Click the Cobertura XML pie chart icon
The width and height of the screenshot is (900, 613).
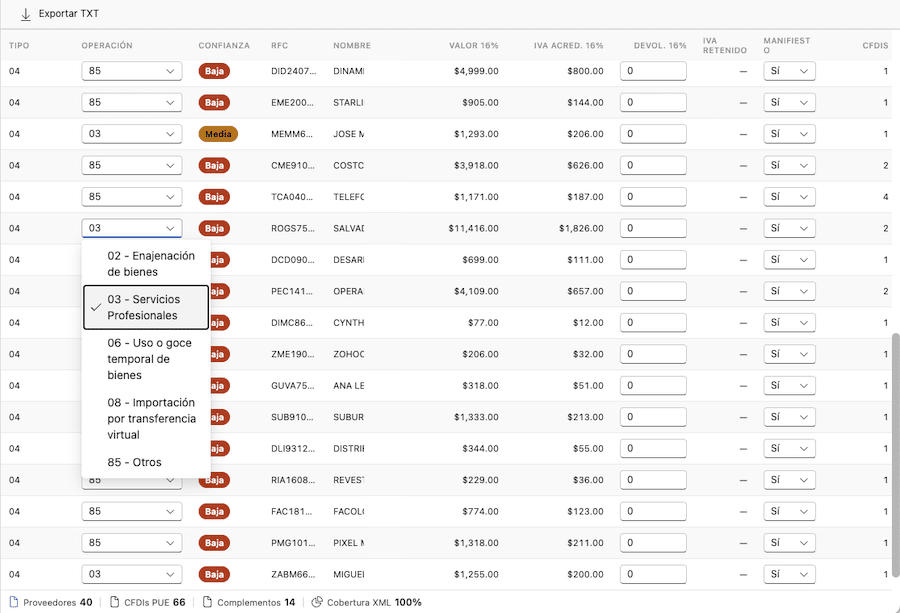(317, 602)
